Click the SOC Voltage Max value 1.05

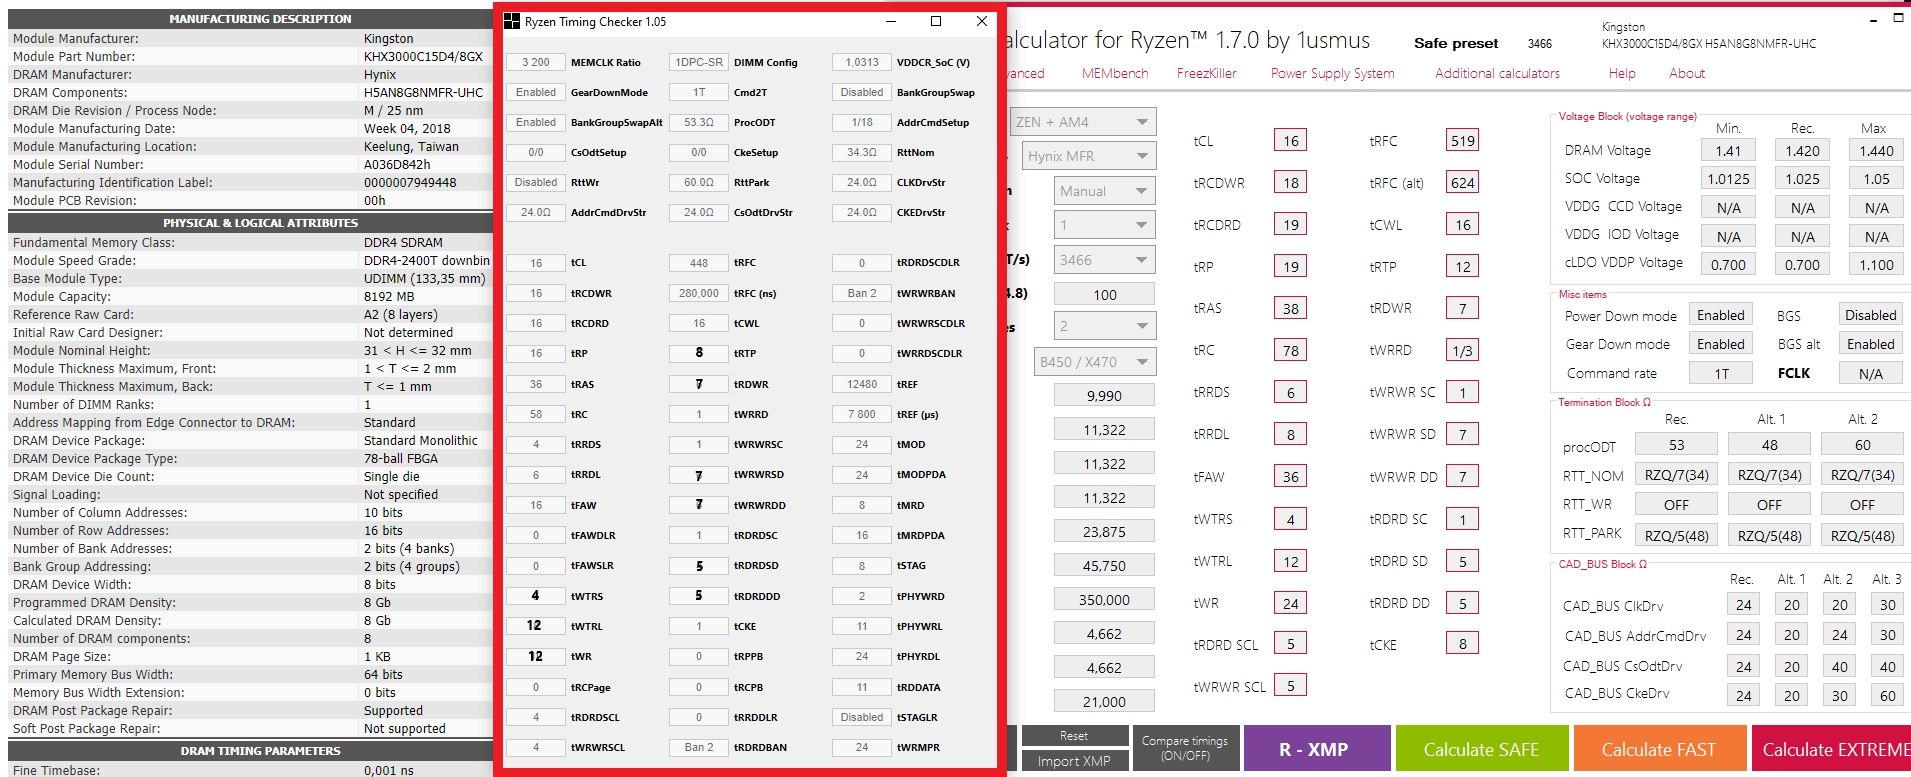click(x=1877, y=179)
